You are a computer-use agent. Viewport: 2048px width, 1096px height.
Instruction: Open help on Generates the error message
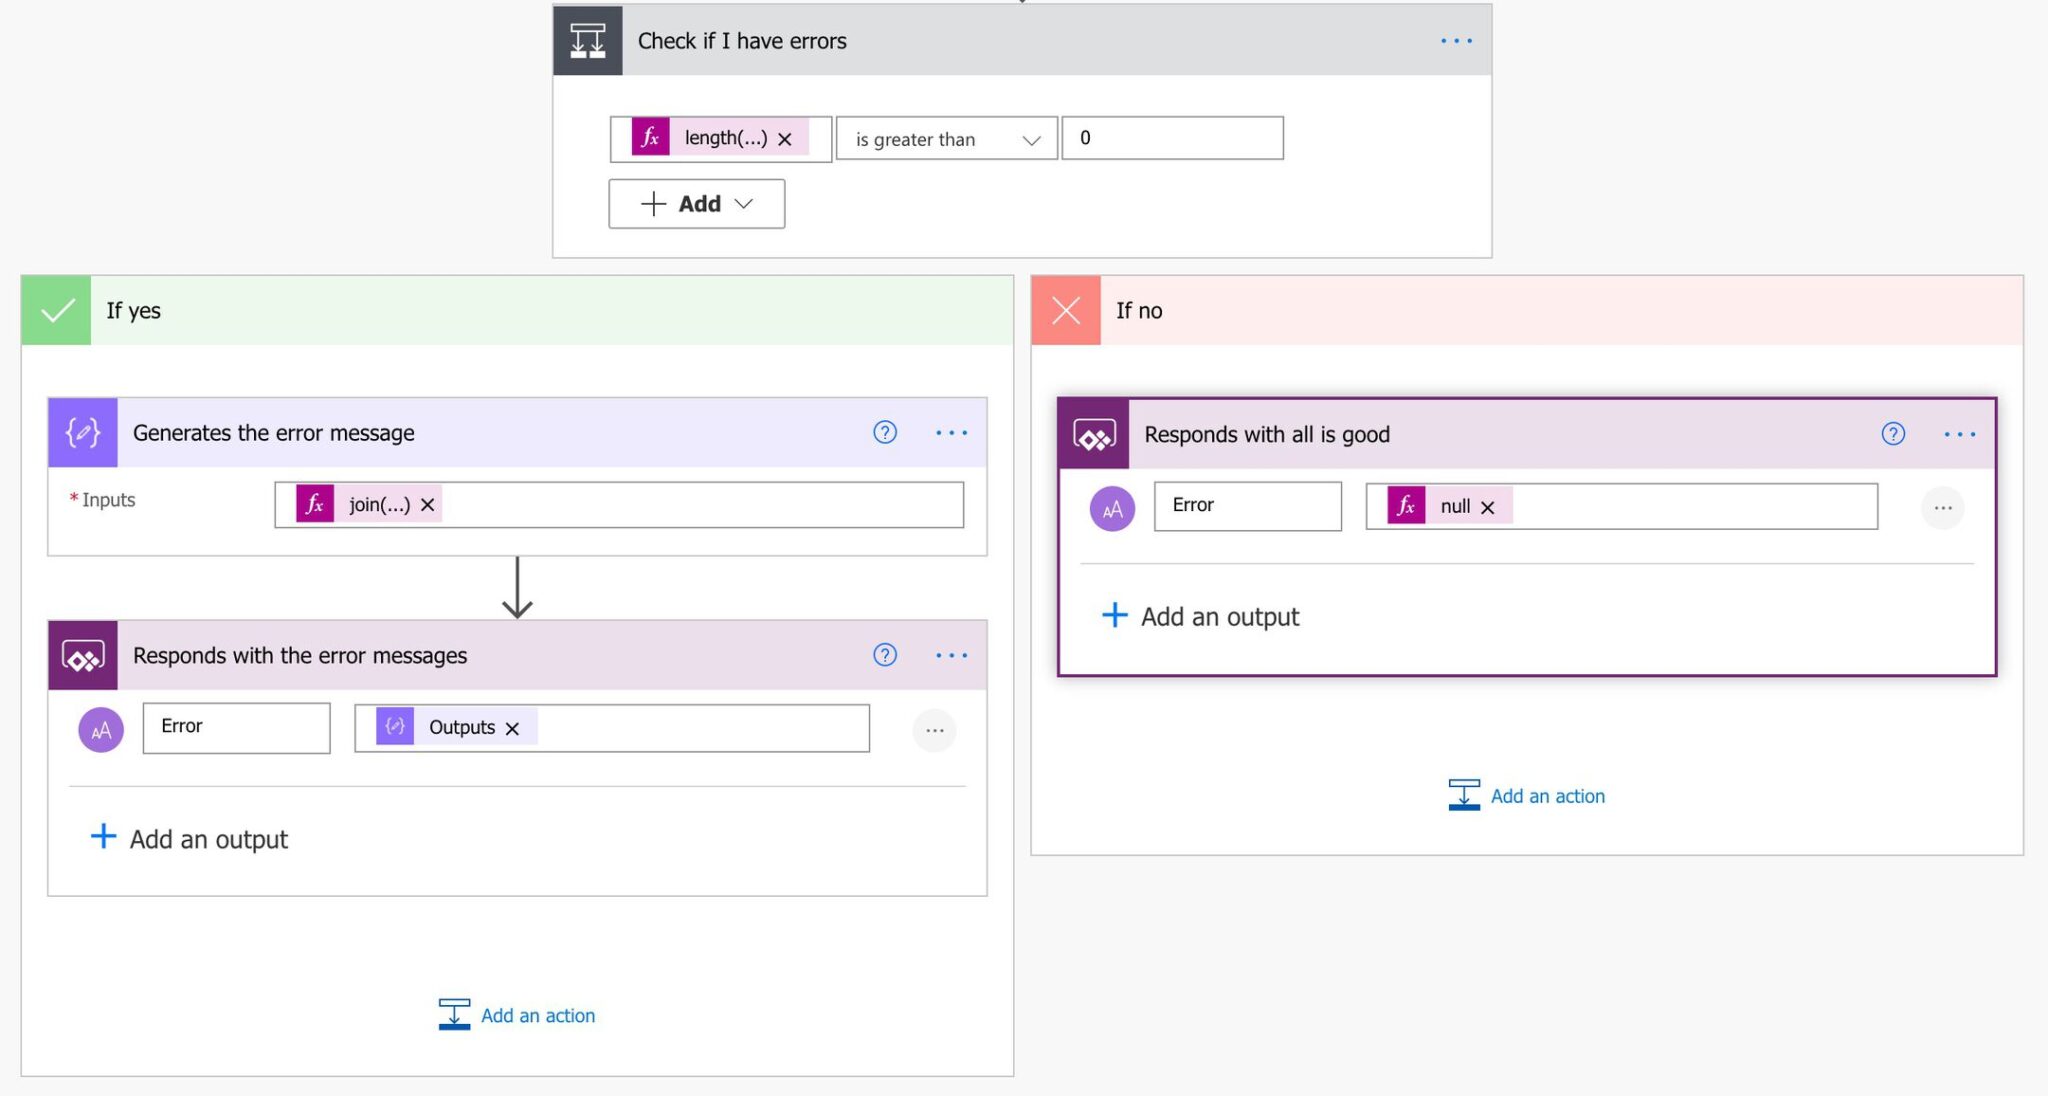(x=884, y=432)
